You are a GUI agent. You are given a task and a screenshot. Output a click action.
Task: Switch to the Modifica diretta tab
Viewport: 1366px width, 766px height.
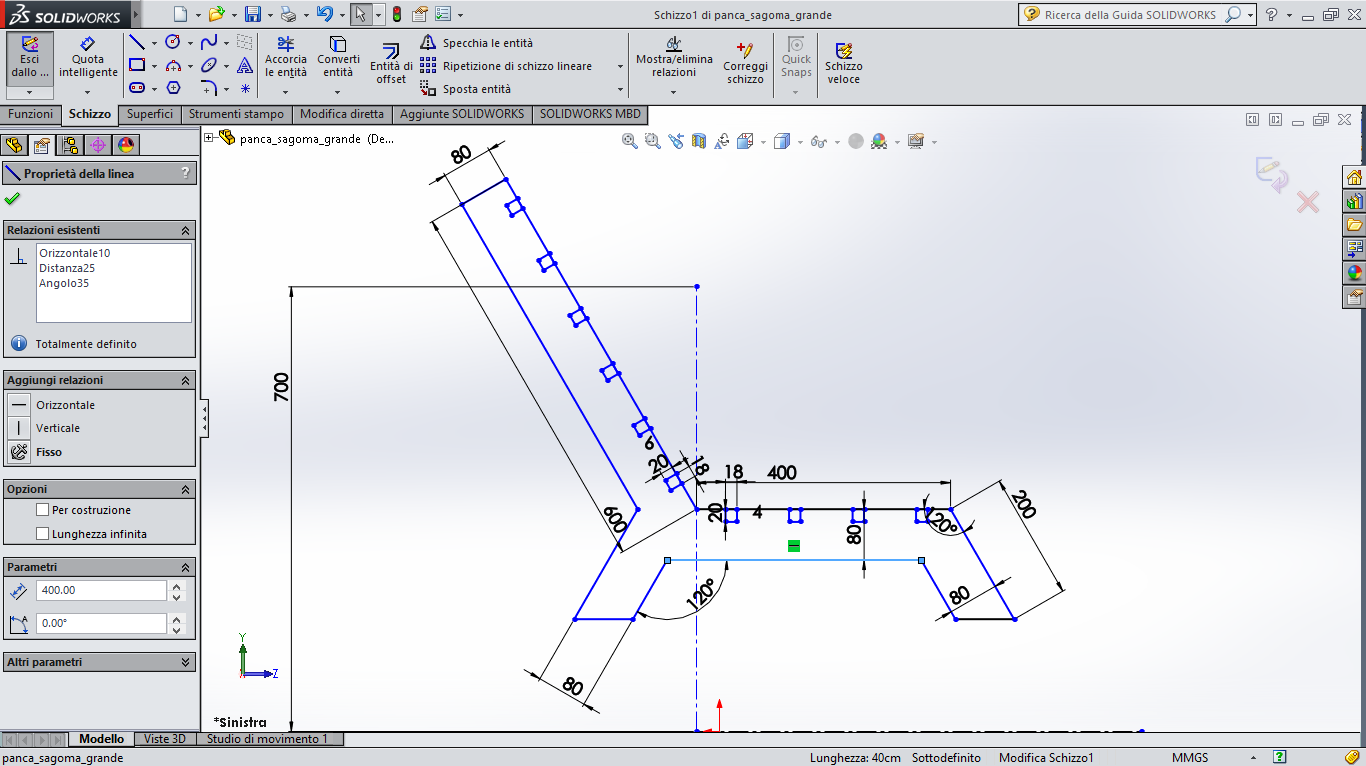pyautogui.click(x=342, y=114)
